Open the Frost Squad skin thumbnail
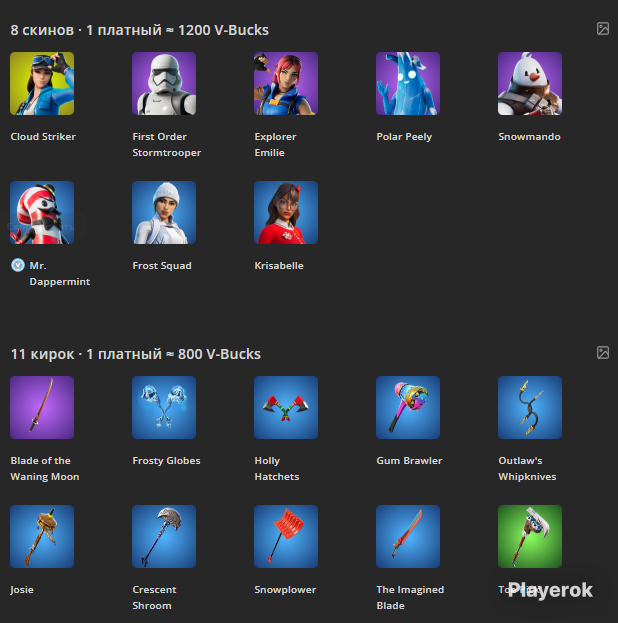This screenshot has height=623, width=618. coord(164,213)
